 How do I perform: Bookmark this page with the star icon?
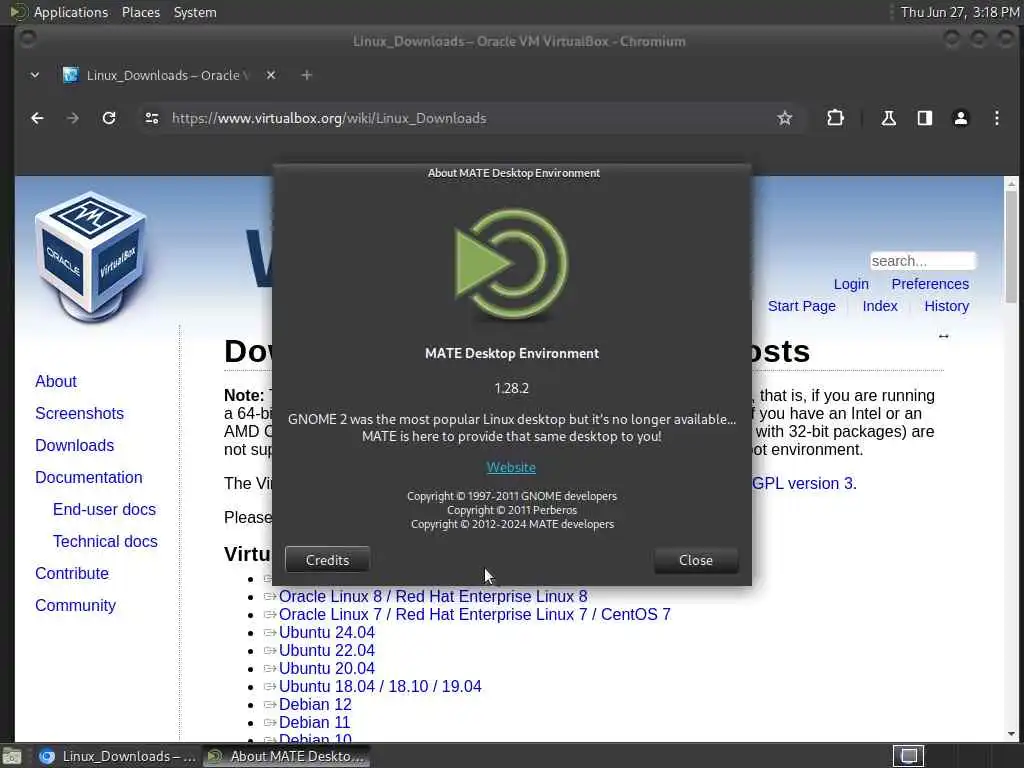click(x=784, y=118)
